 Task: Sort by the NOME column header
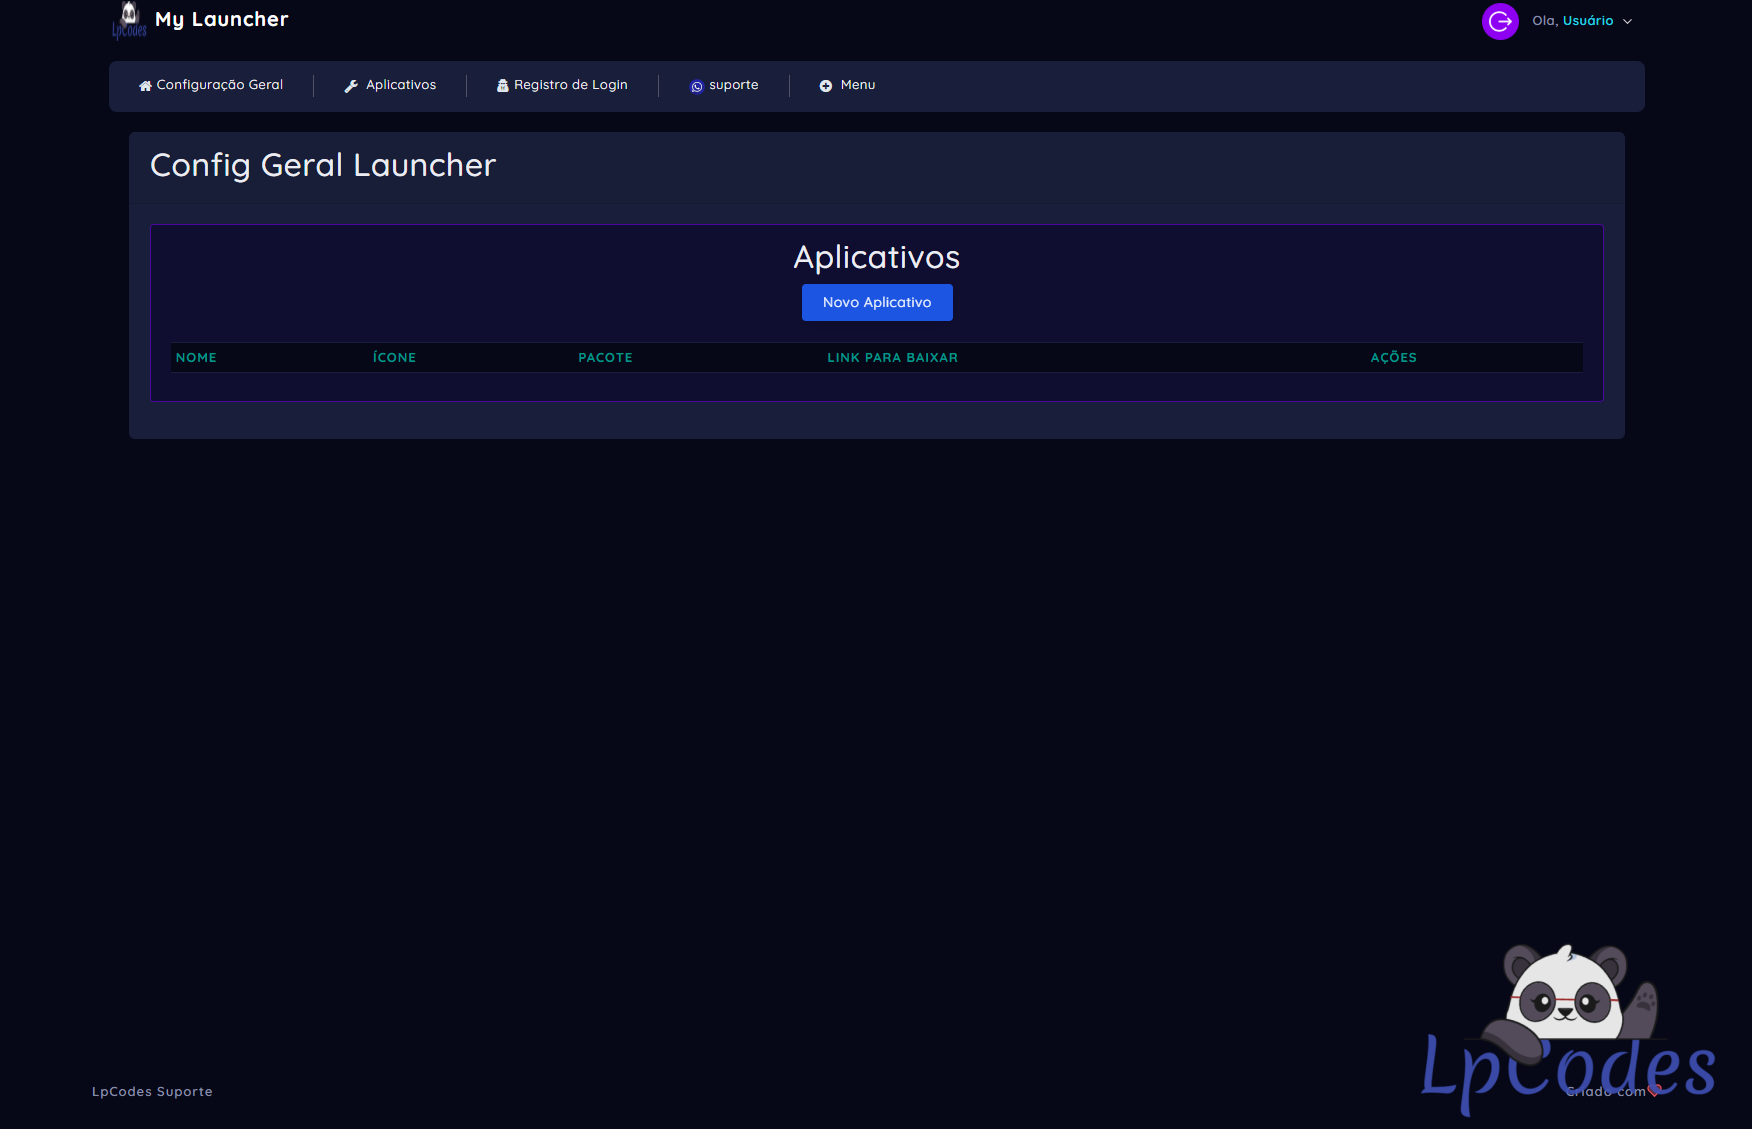[x=196, y=358]
